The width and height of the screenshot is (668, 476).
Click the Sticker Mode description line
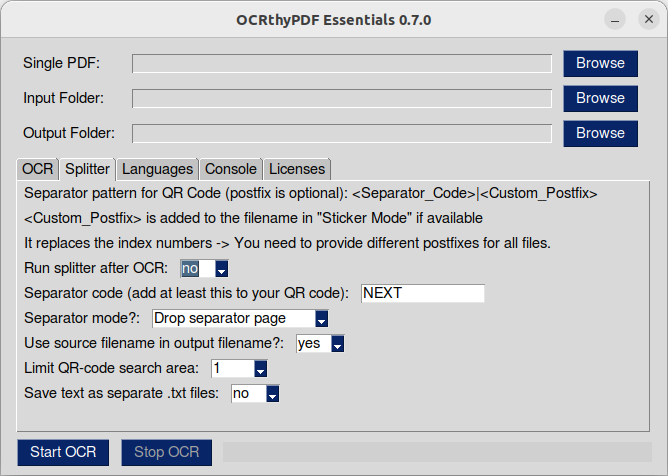click(x=253, y=218)
